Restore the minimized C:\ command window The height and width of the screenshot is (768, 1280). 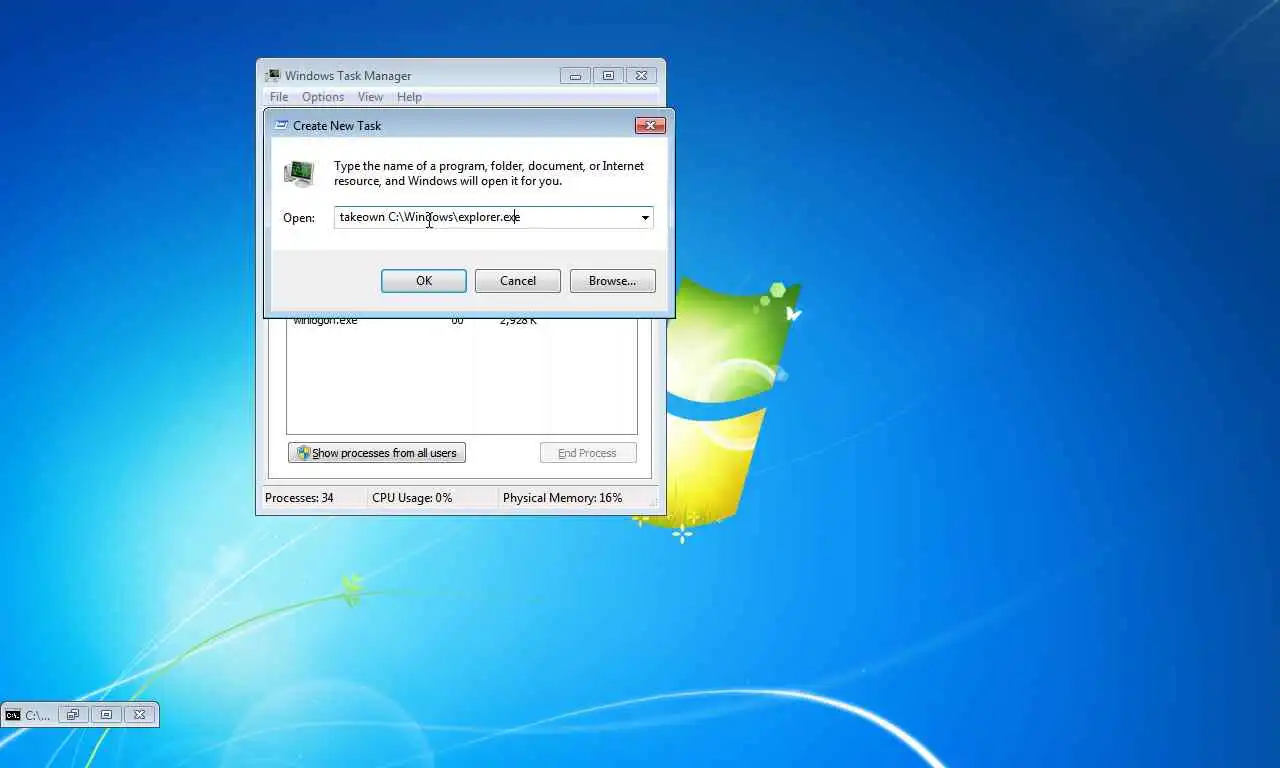pyautogui.click(x=72, y=715)
